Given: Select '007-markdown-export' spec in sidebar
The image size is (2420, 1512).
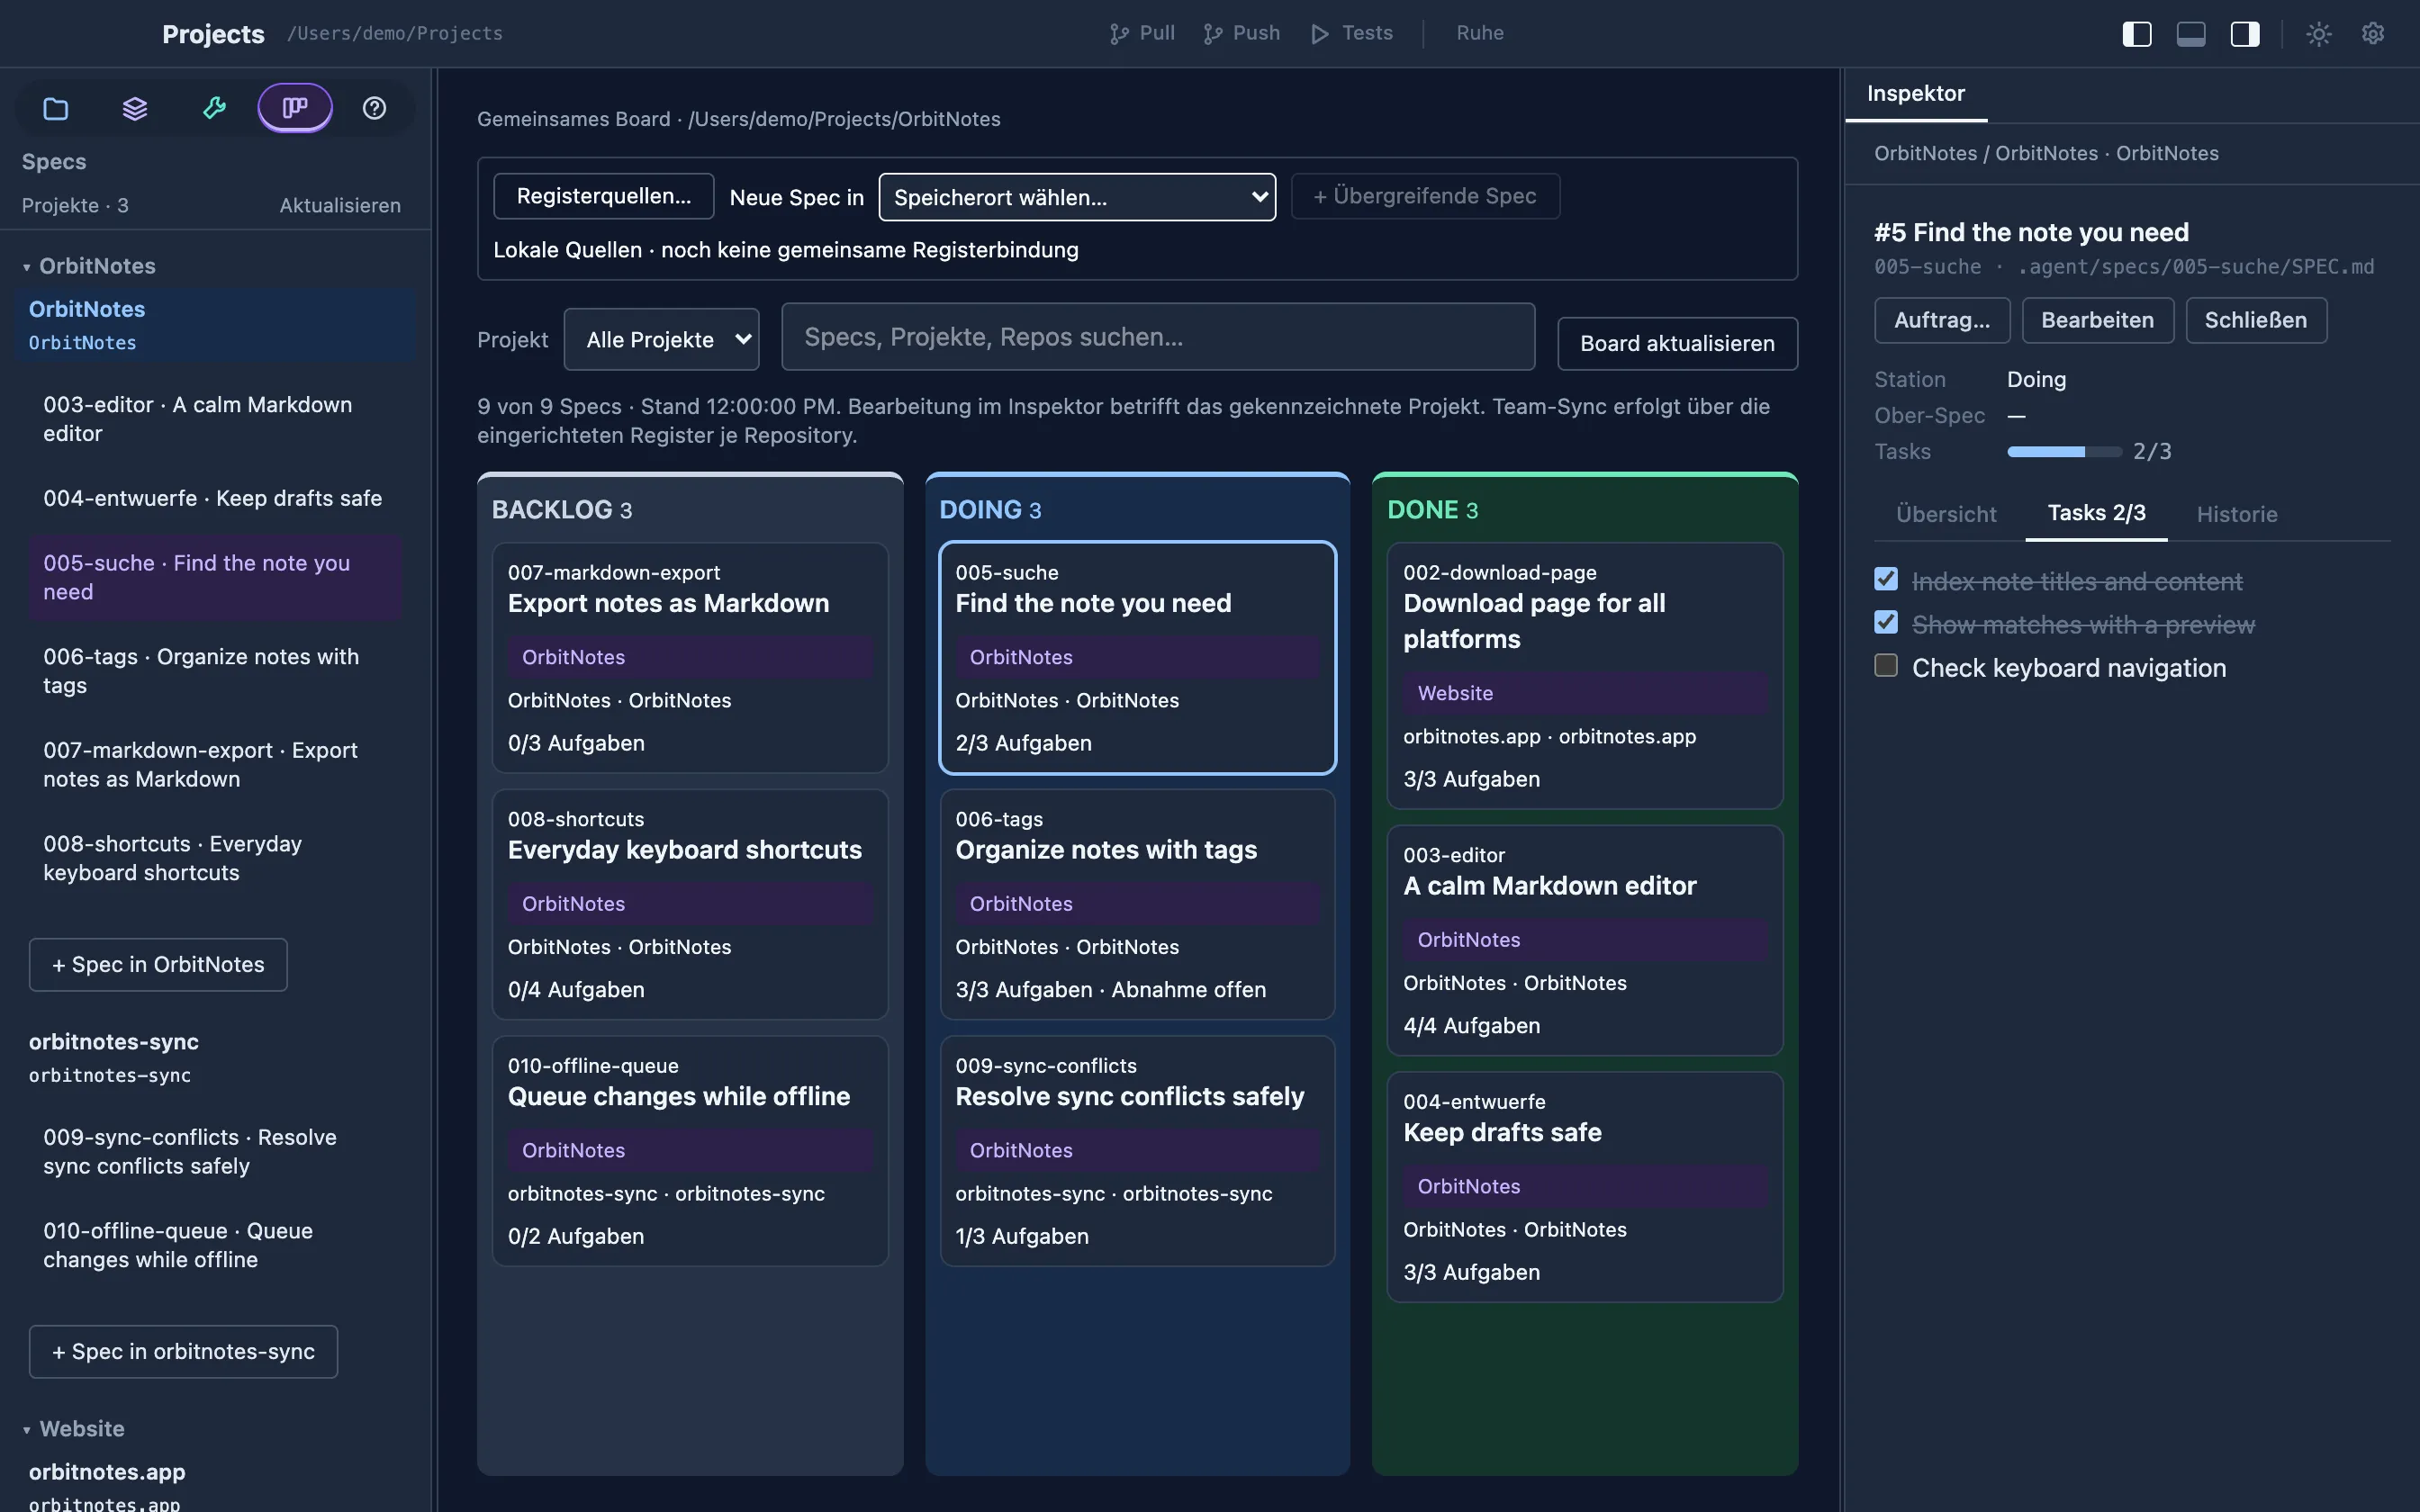Looking at the screenshot, I should tap(215, 764).
